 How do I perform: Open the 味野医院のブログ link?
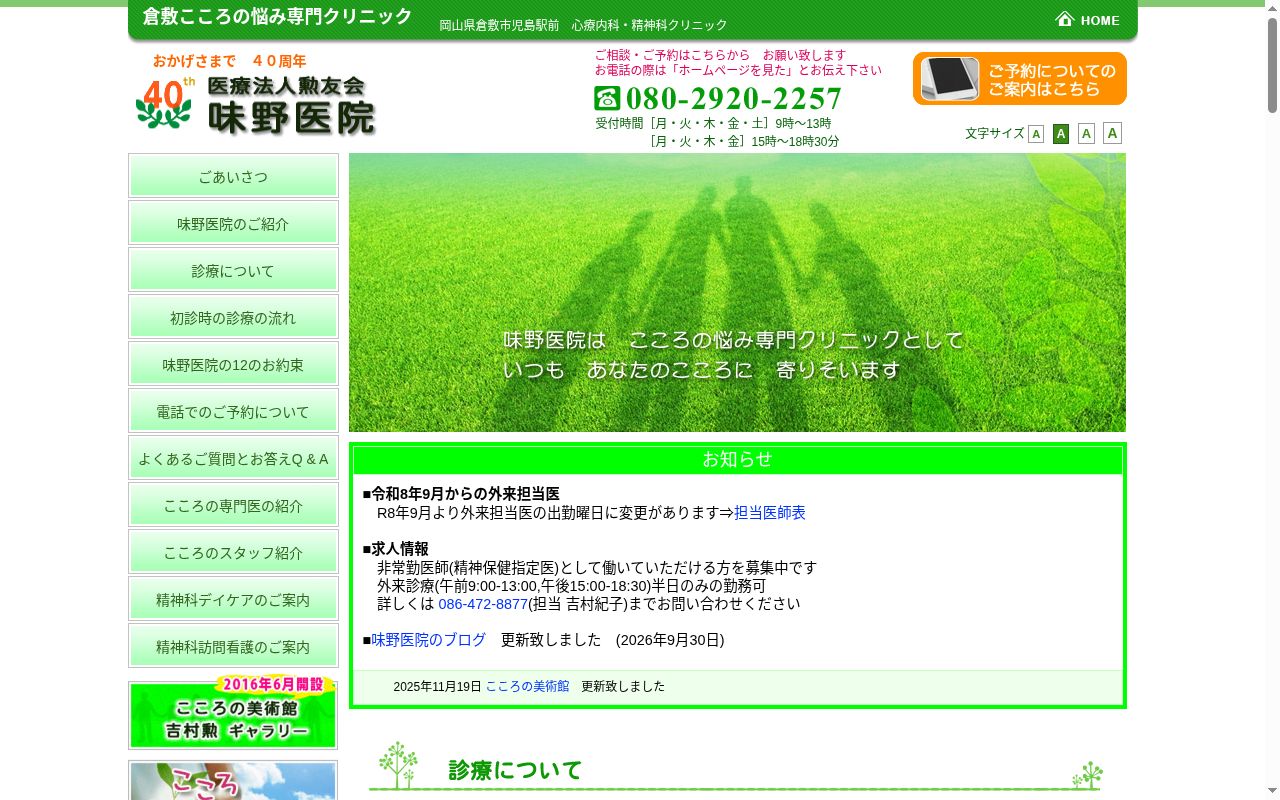[x=429, y=640]
